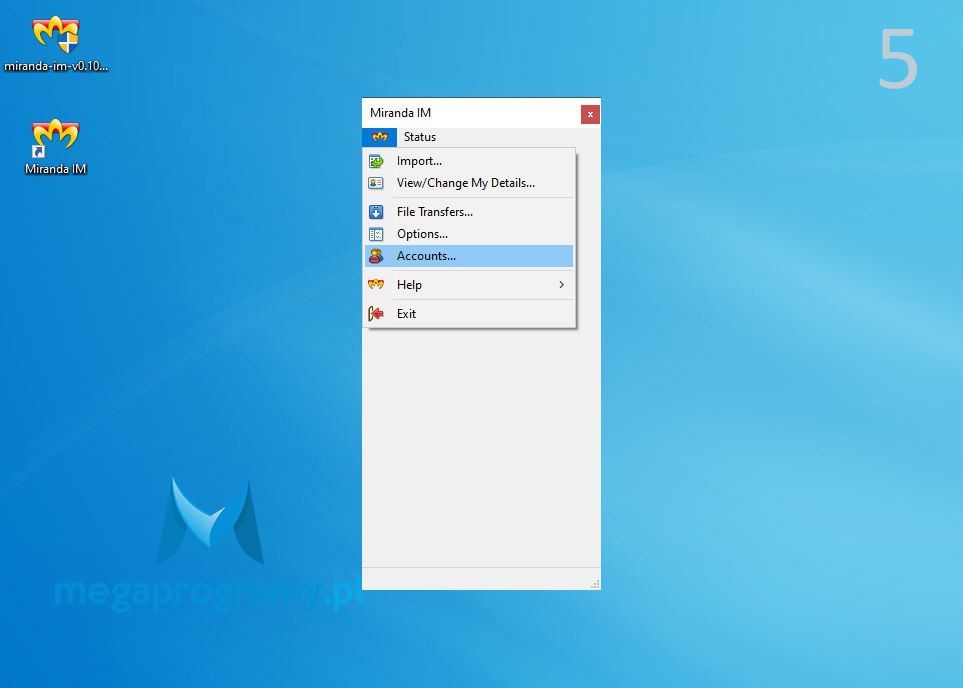Open File Transfers... menu entry

[x=435, y=212]
